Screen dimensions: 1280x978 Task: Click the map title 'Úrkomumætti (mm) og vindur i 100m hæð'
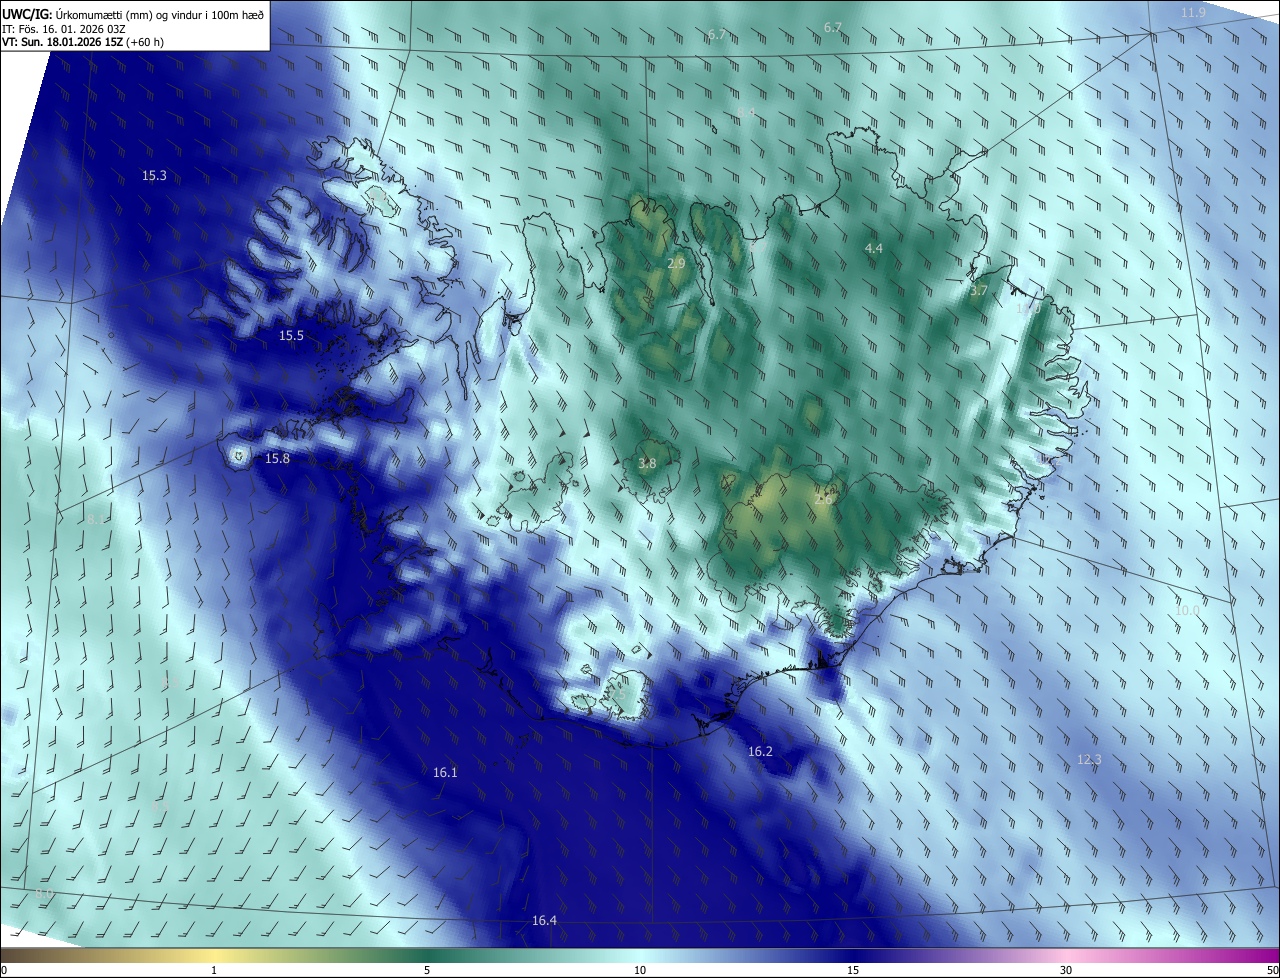pyautogui.click(x=161, y=14)
